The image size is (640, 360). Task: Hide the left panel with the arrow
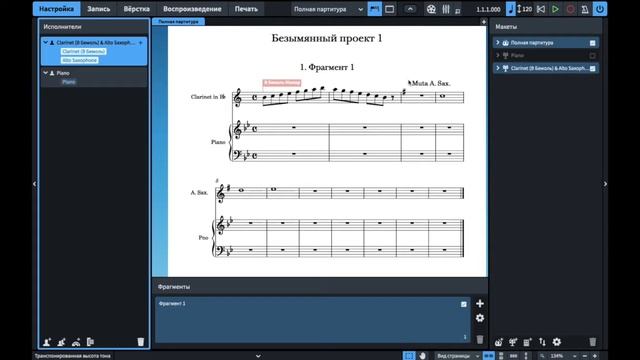click(34, 184)
